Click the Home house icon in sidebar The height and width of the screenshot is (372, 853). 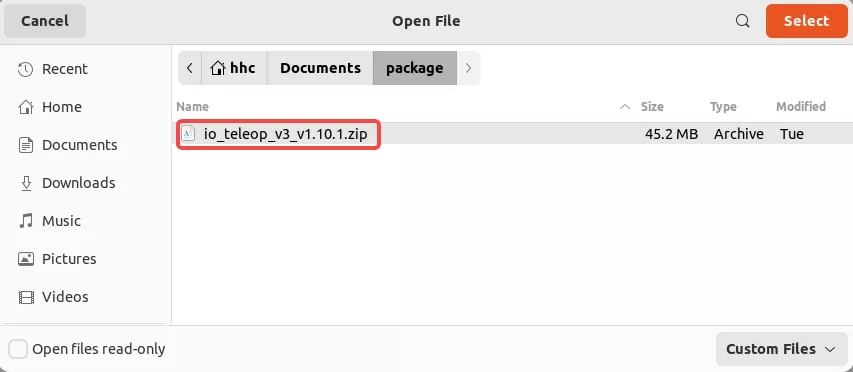pos(26,107)
